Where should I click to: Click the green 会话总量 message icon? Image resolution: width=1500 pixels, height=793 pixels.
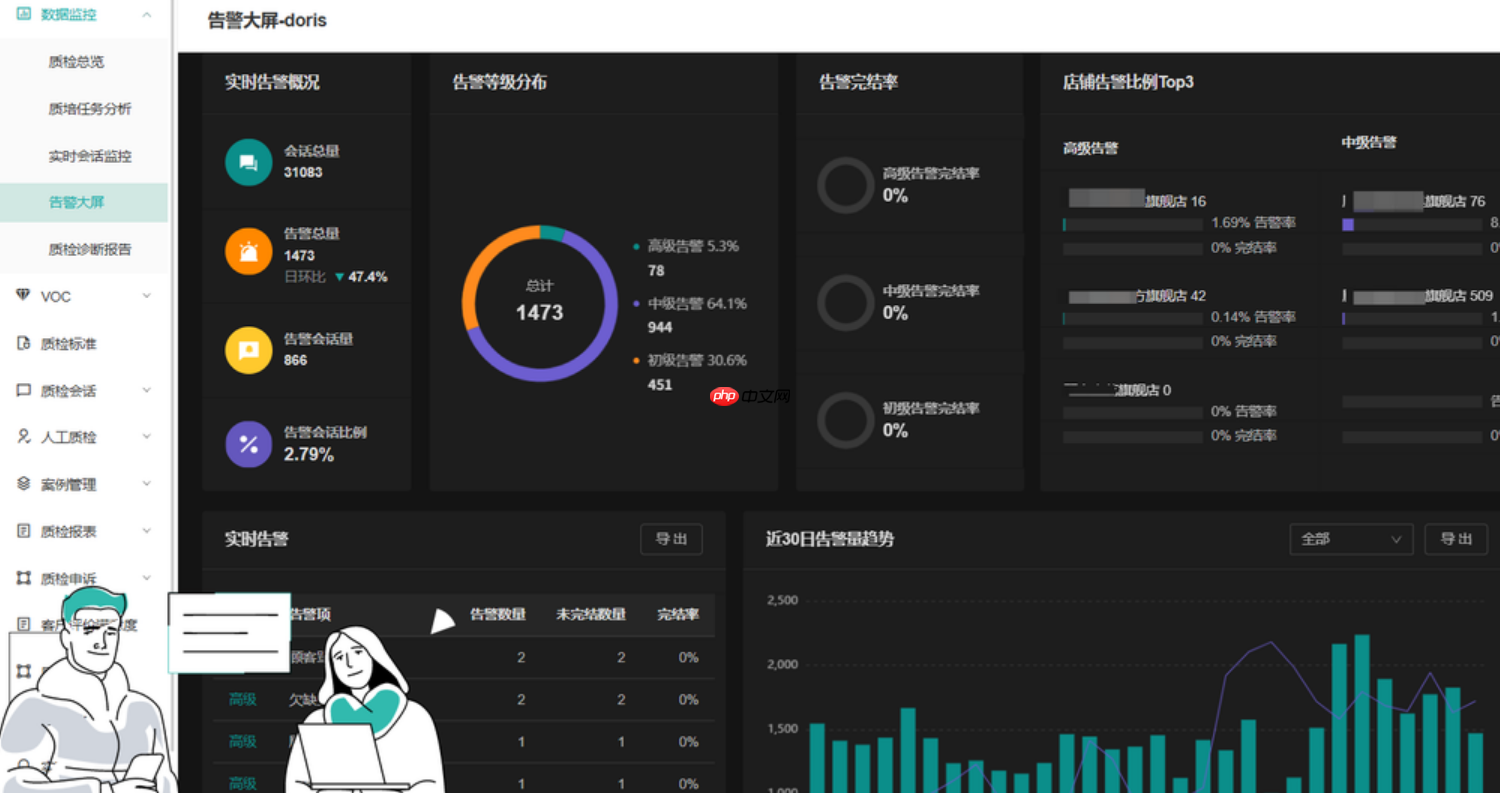pos(248,161)
